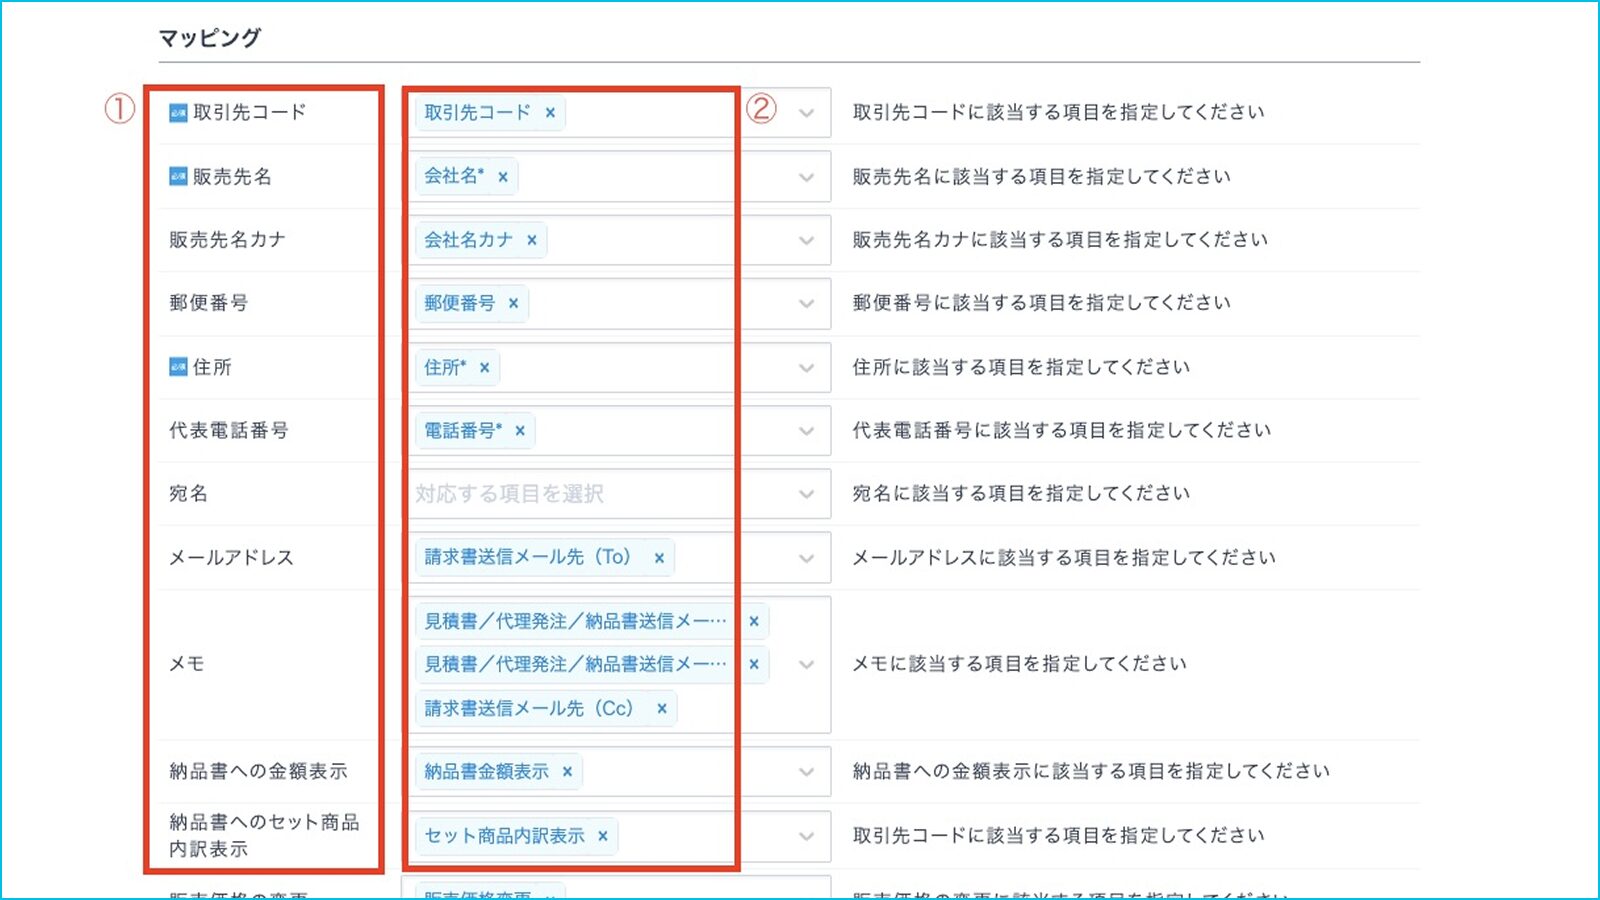Open the 代表電話番号 dropdown chevron

tap(806, 431)
